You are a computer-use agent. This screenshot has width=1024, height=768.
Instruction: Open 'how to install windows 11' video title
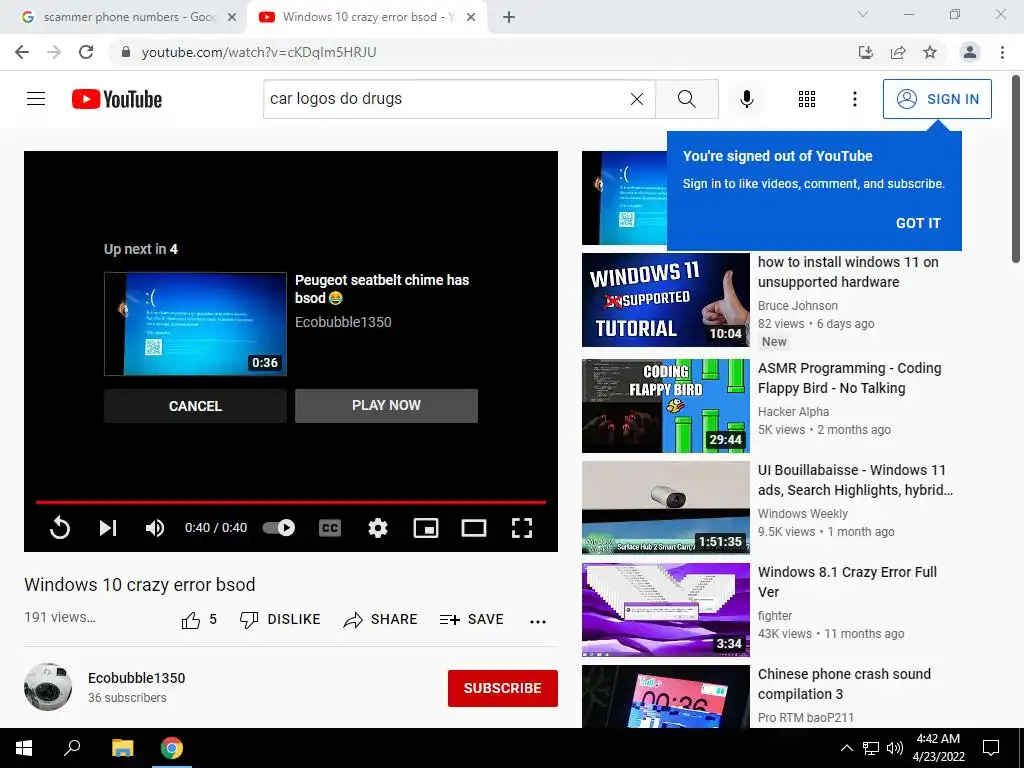coord(848,272)
